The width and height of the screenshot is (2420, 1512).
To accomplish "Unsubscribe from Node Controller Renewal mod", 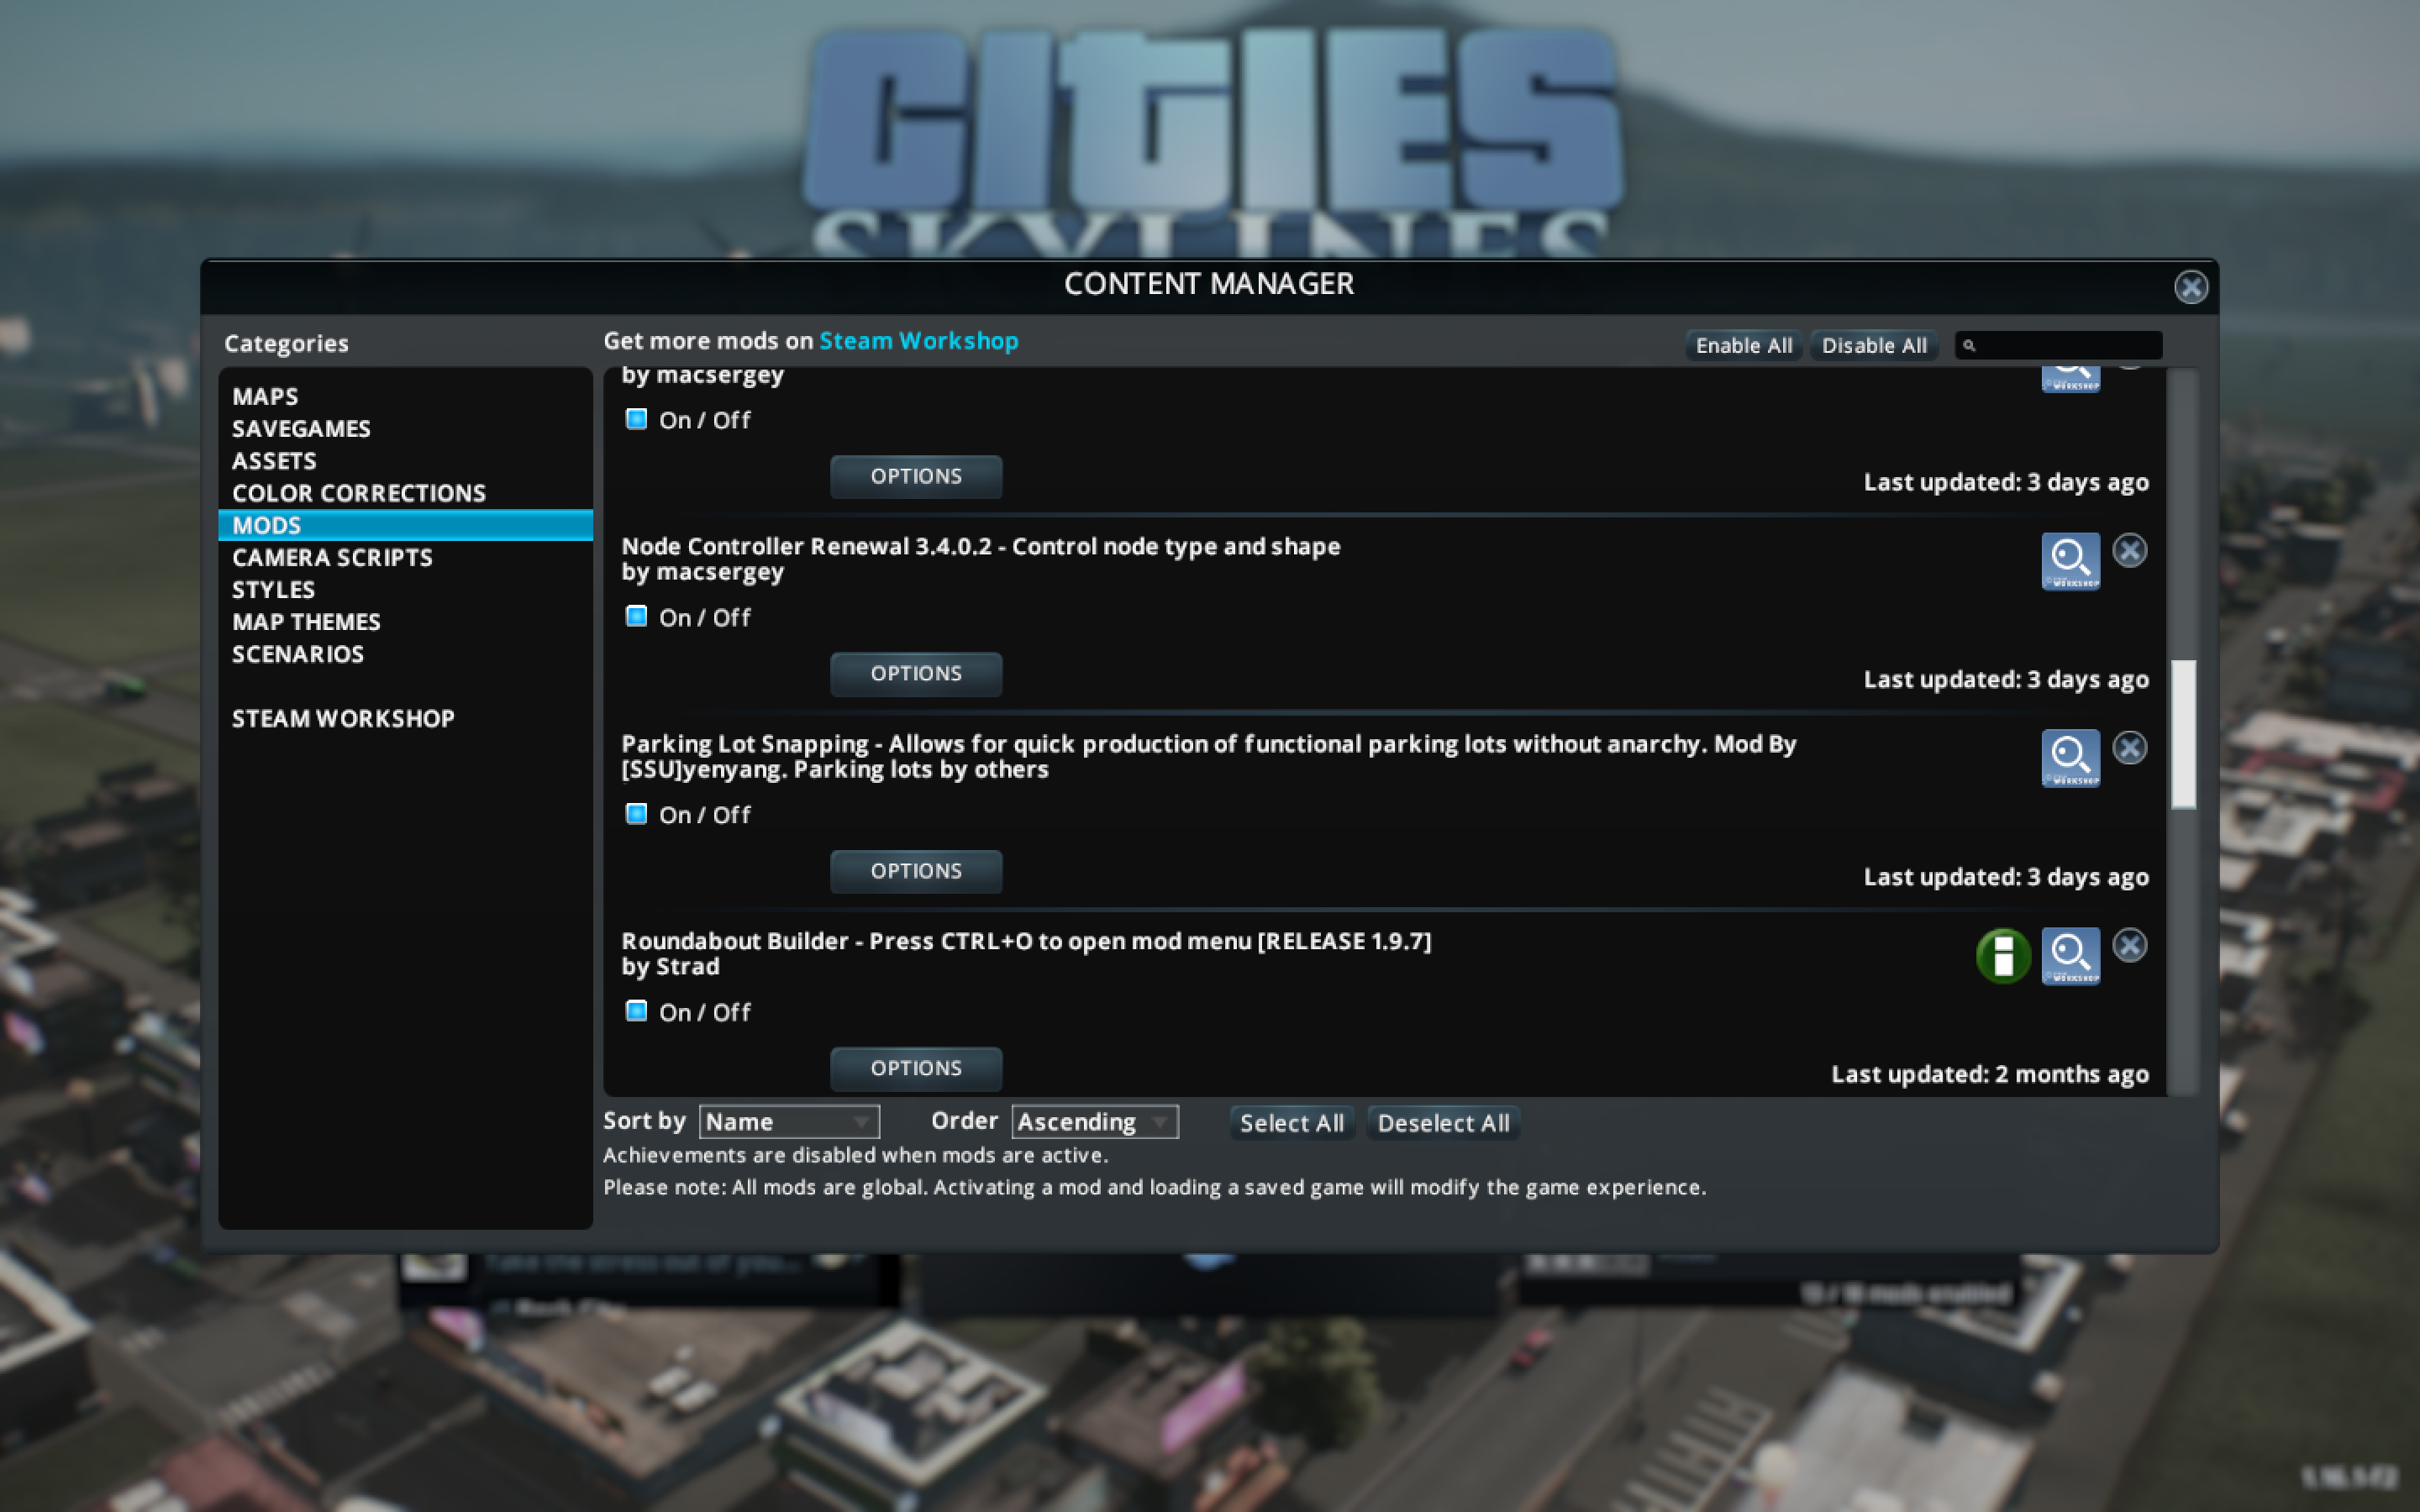I will point(2130,550).
